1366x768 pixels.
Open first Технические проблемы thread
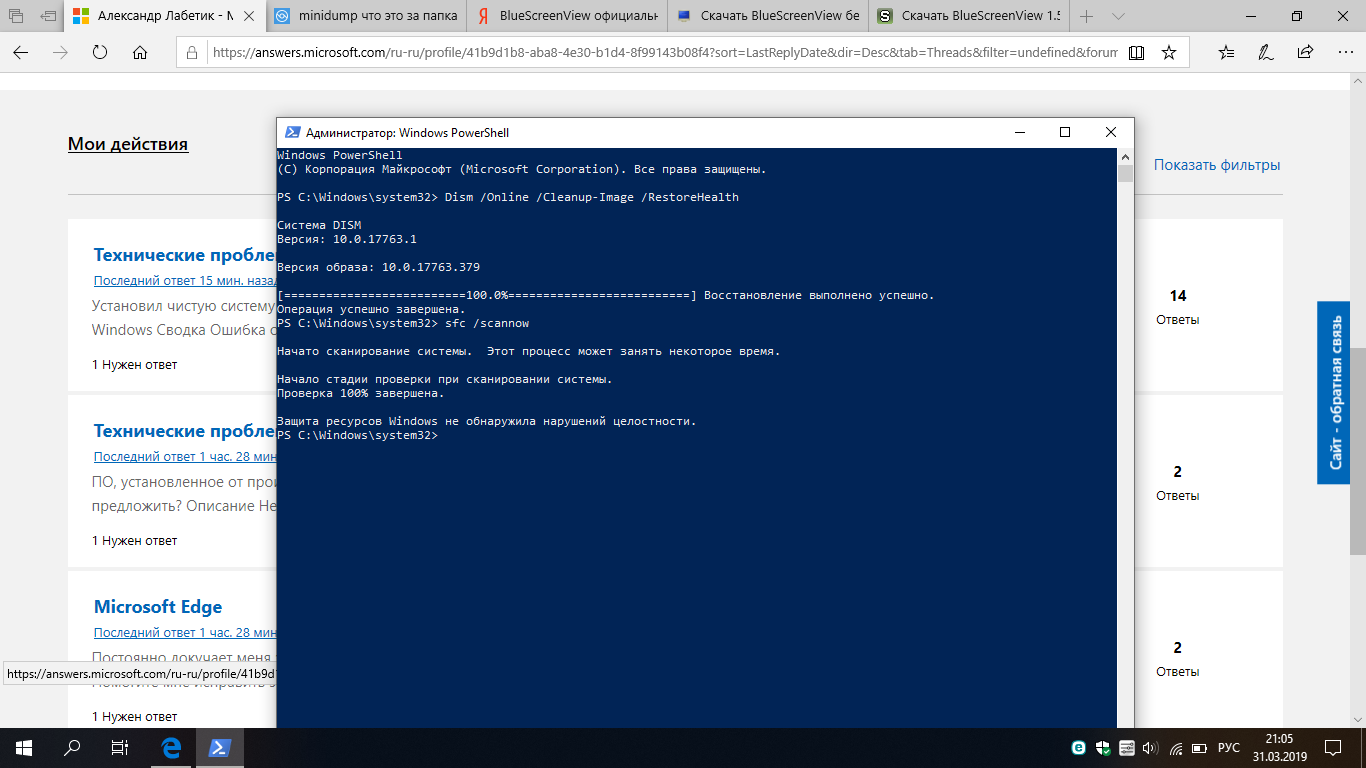pos(184,255)
